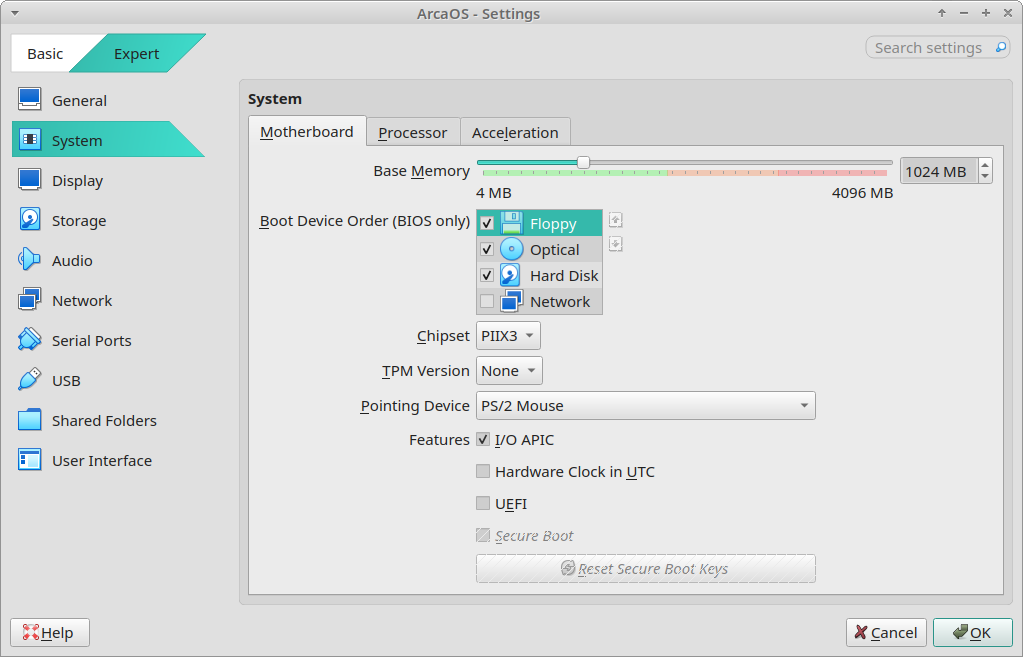Screen dimensions: 1023x657
Task: Open User Interface layout icon
Action: click(29, 460)
